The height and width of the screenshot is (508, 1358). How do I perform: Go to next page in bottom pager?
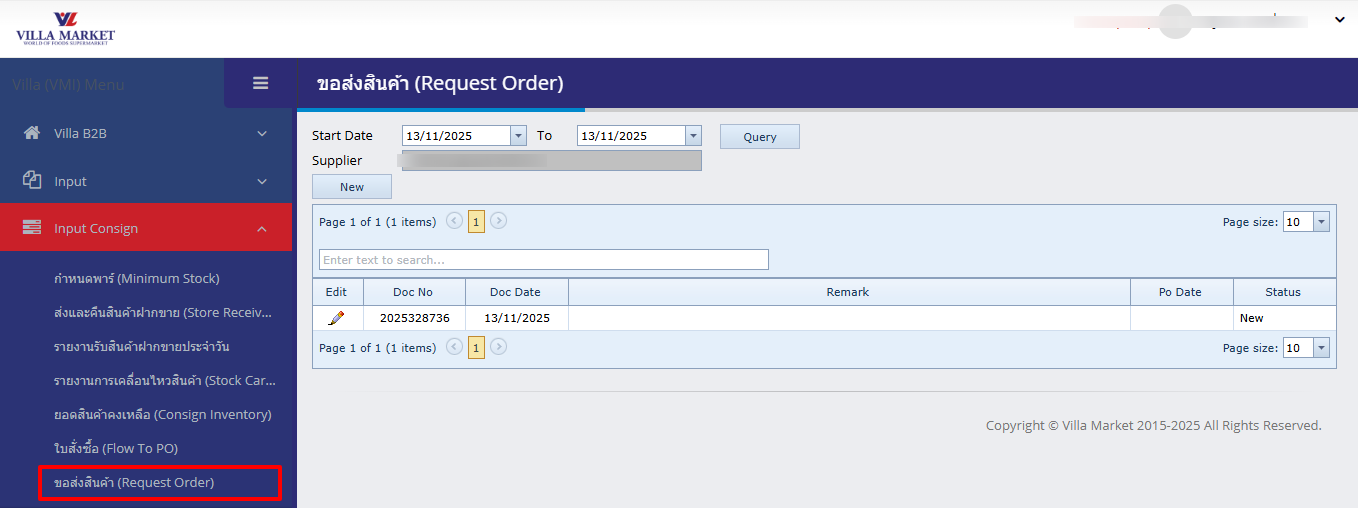[x=498, y=347]
